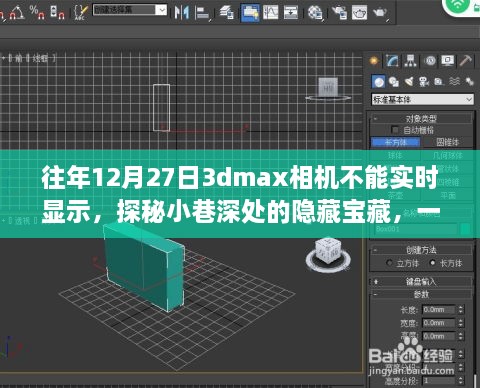Select the Lights category icon
Image resolution: width=480 pixels, height=388 pixels.
pos(409,81)
